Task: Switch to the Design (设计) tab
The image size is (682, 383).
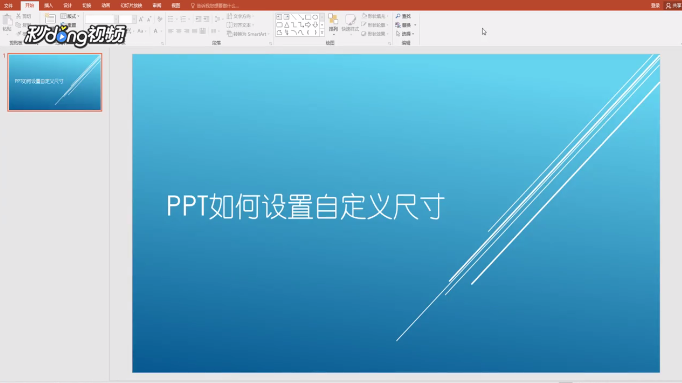Action: (x=67, y=6)
